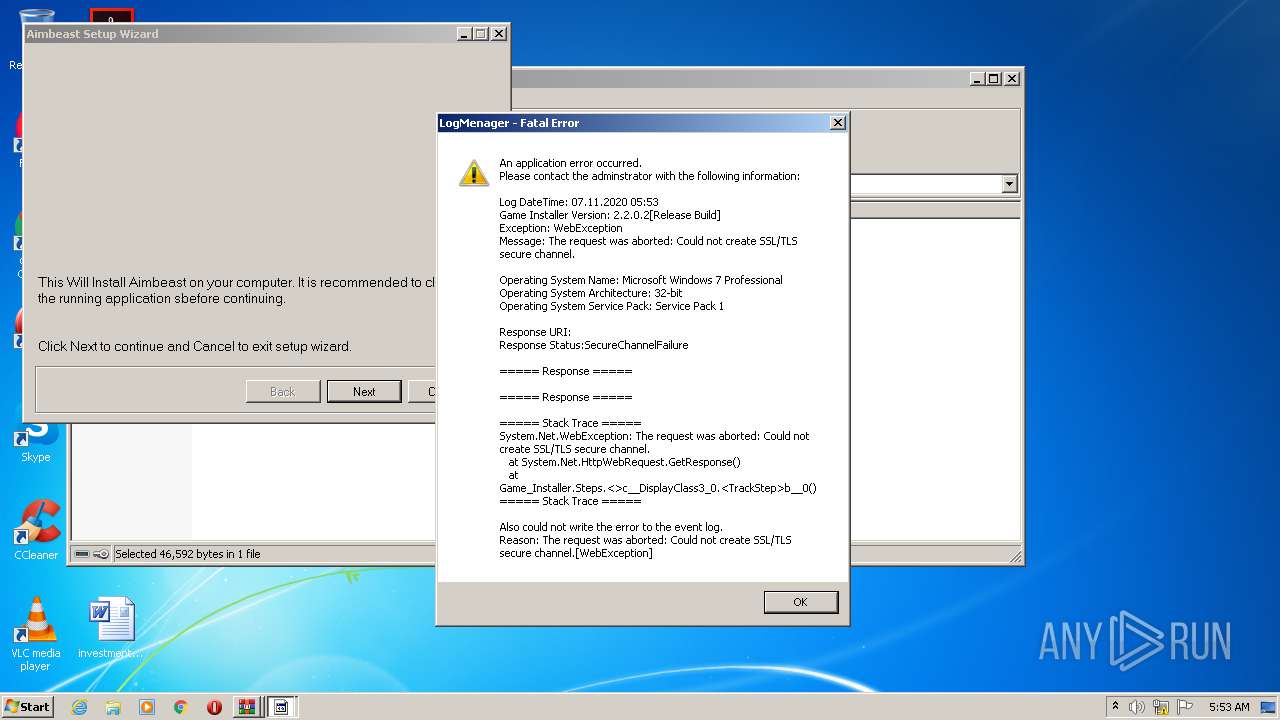Launch Internet Explorer from taskbar
Image resolution: width=1280 pixels, height=720 pixels.
pos(79,707)
